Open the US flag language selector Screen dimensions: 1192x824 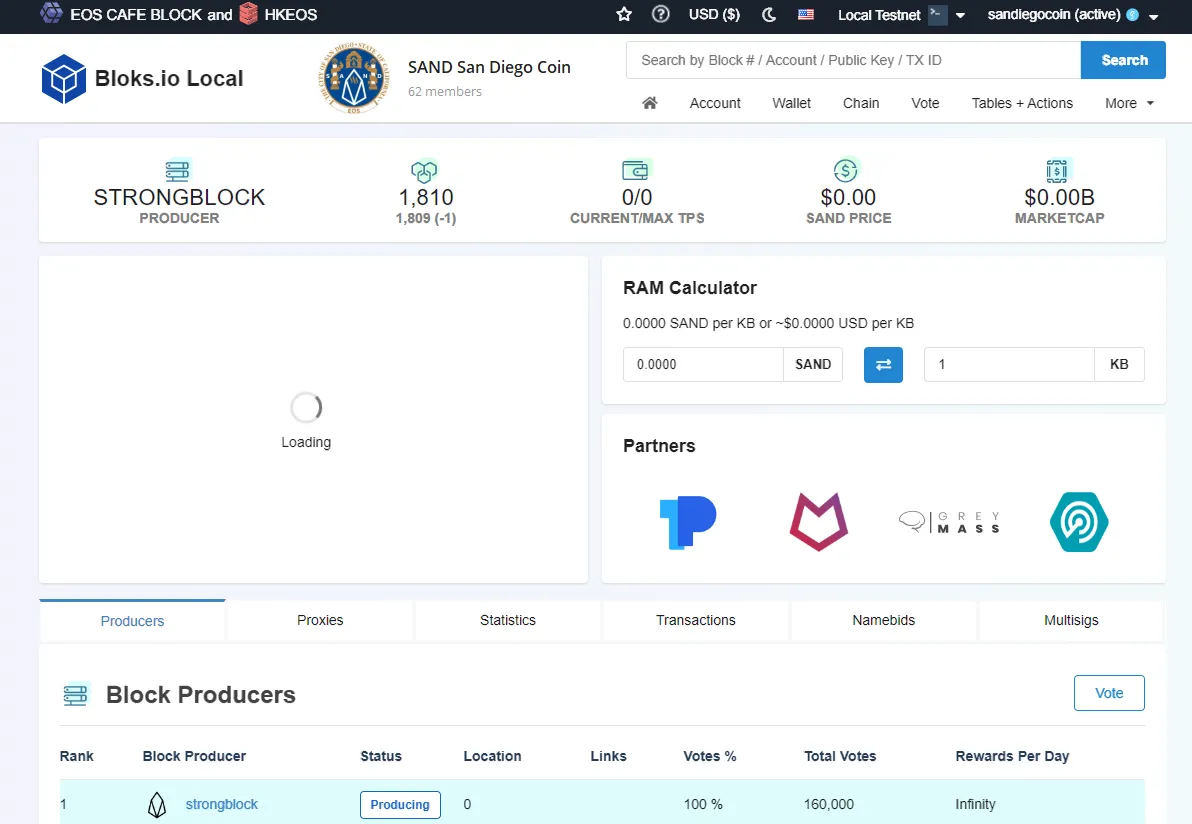coord(806,14)
